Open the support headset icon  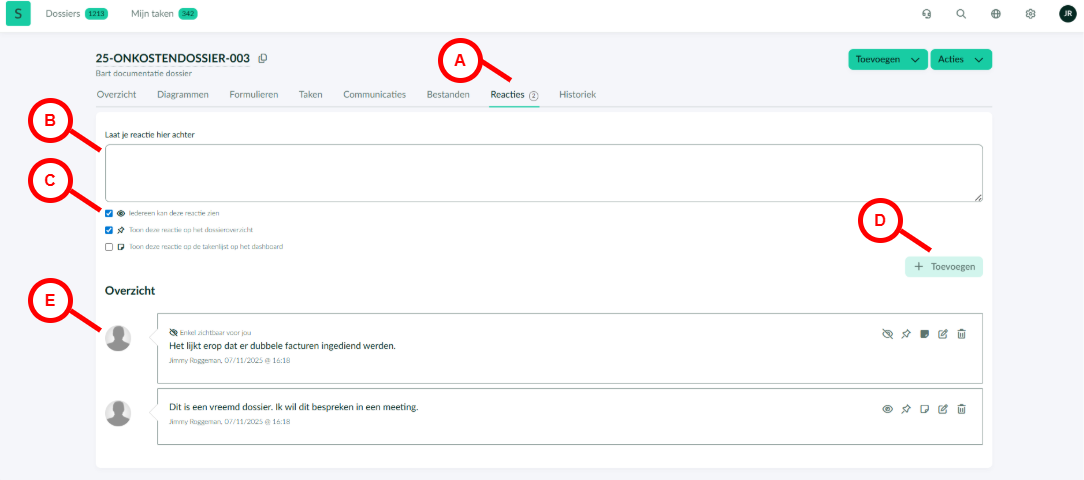point(926,14)
